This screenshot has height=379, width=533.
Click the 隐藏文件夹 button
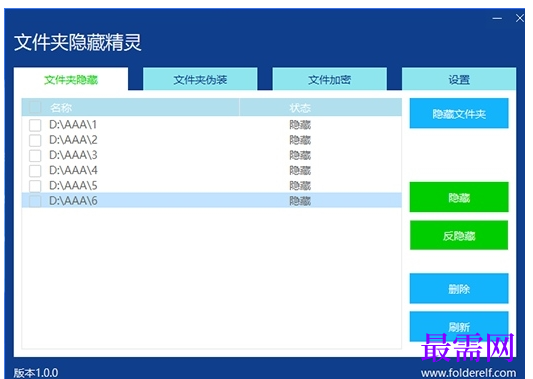[459, 113]
